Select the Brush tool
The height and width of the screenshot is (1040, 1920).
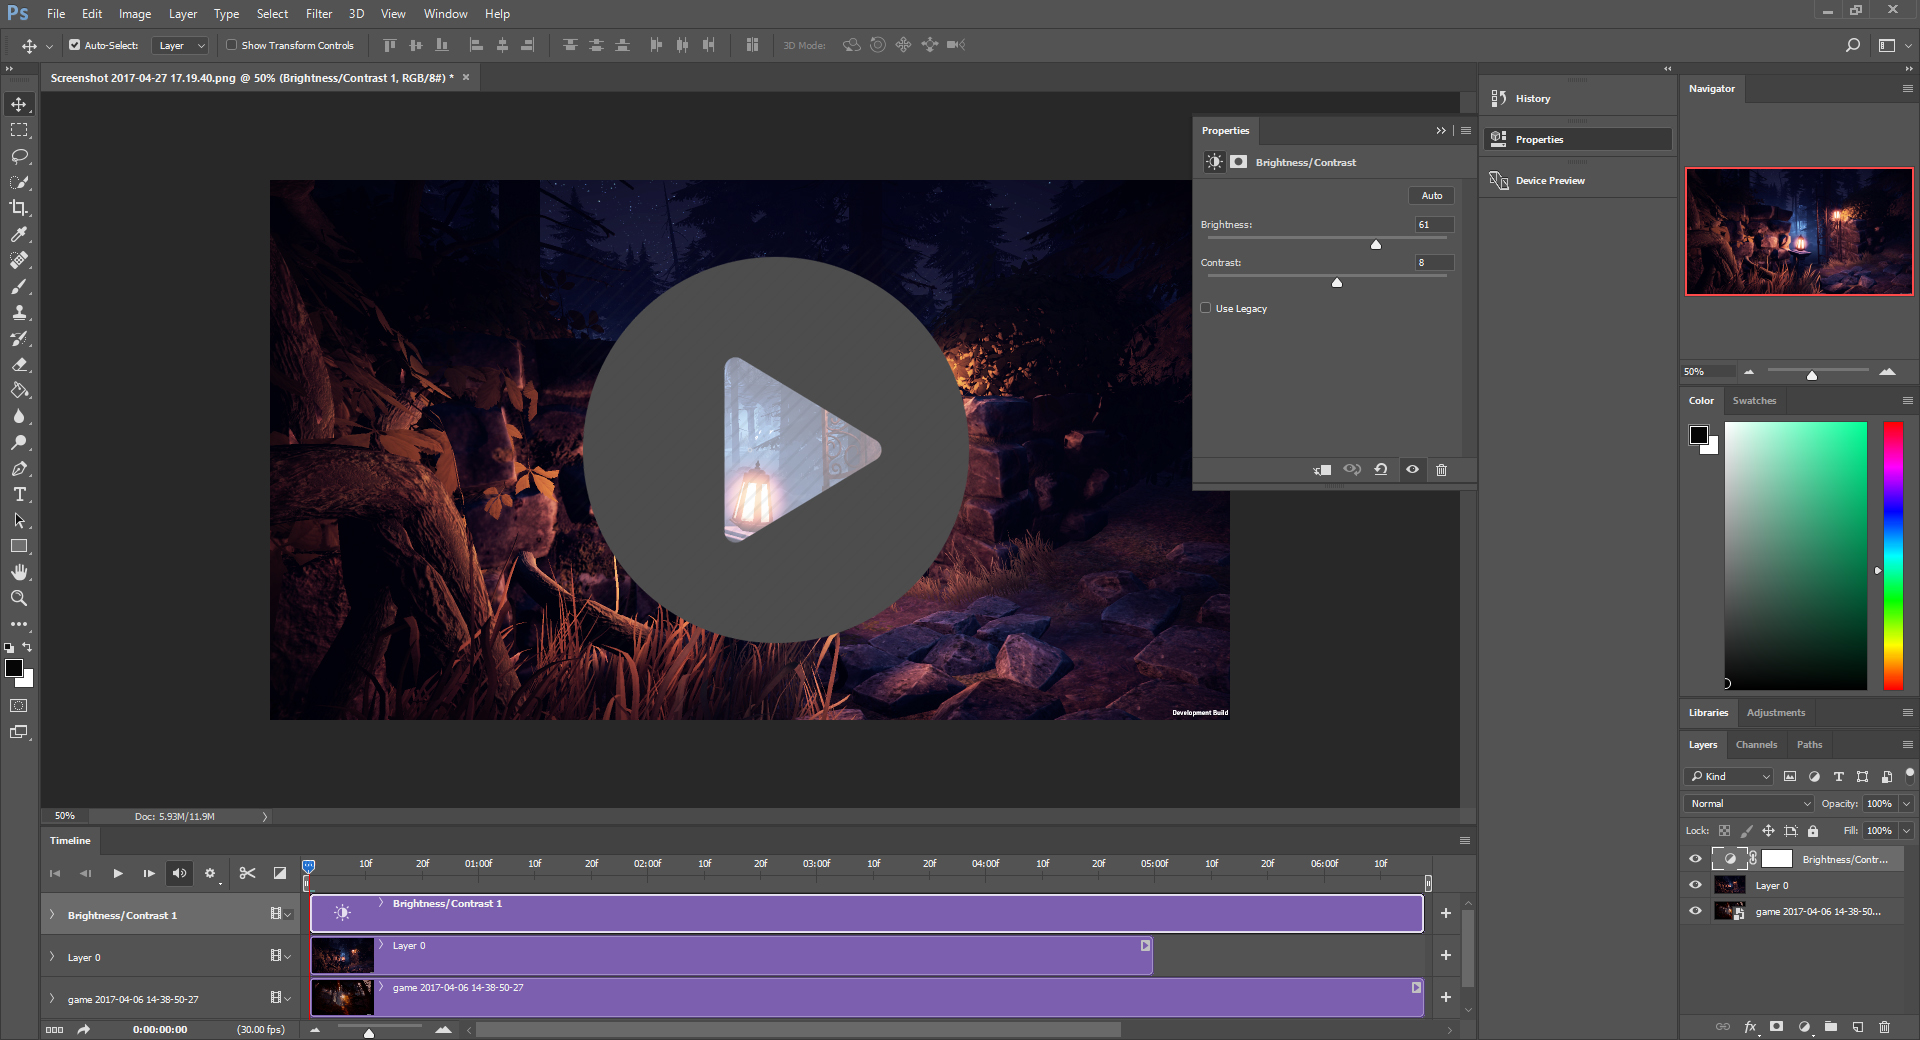[x=19, y=286]
